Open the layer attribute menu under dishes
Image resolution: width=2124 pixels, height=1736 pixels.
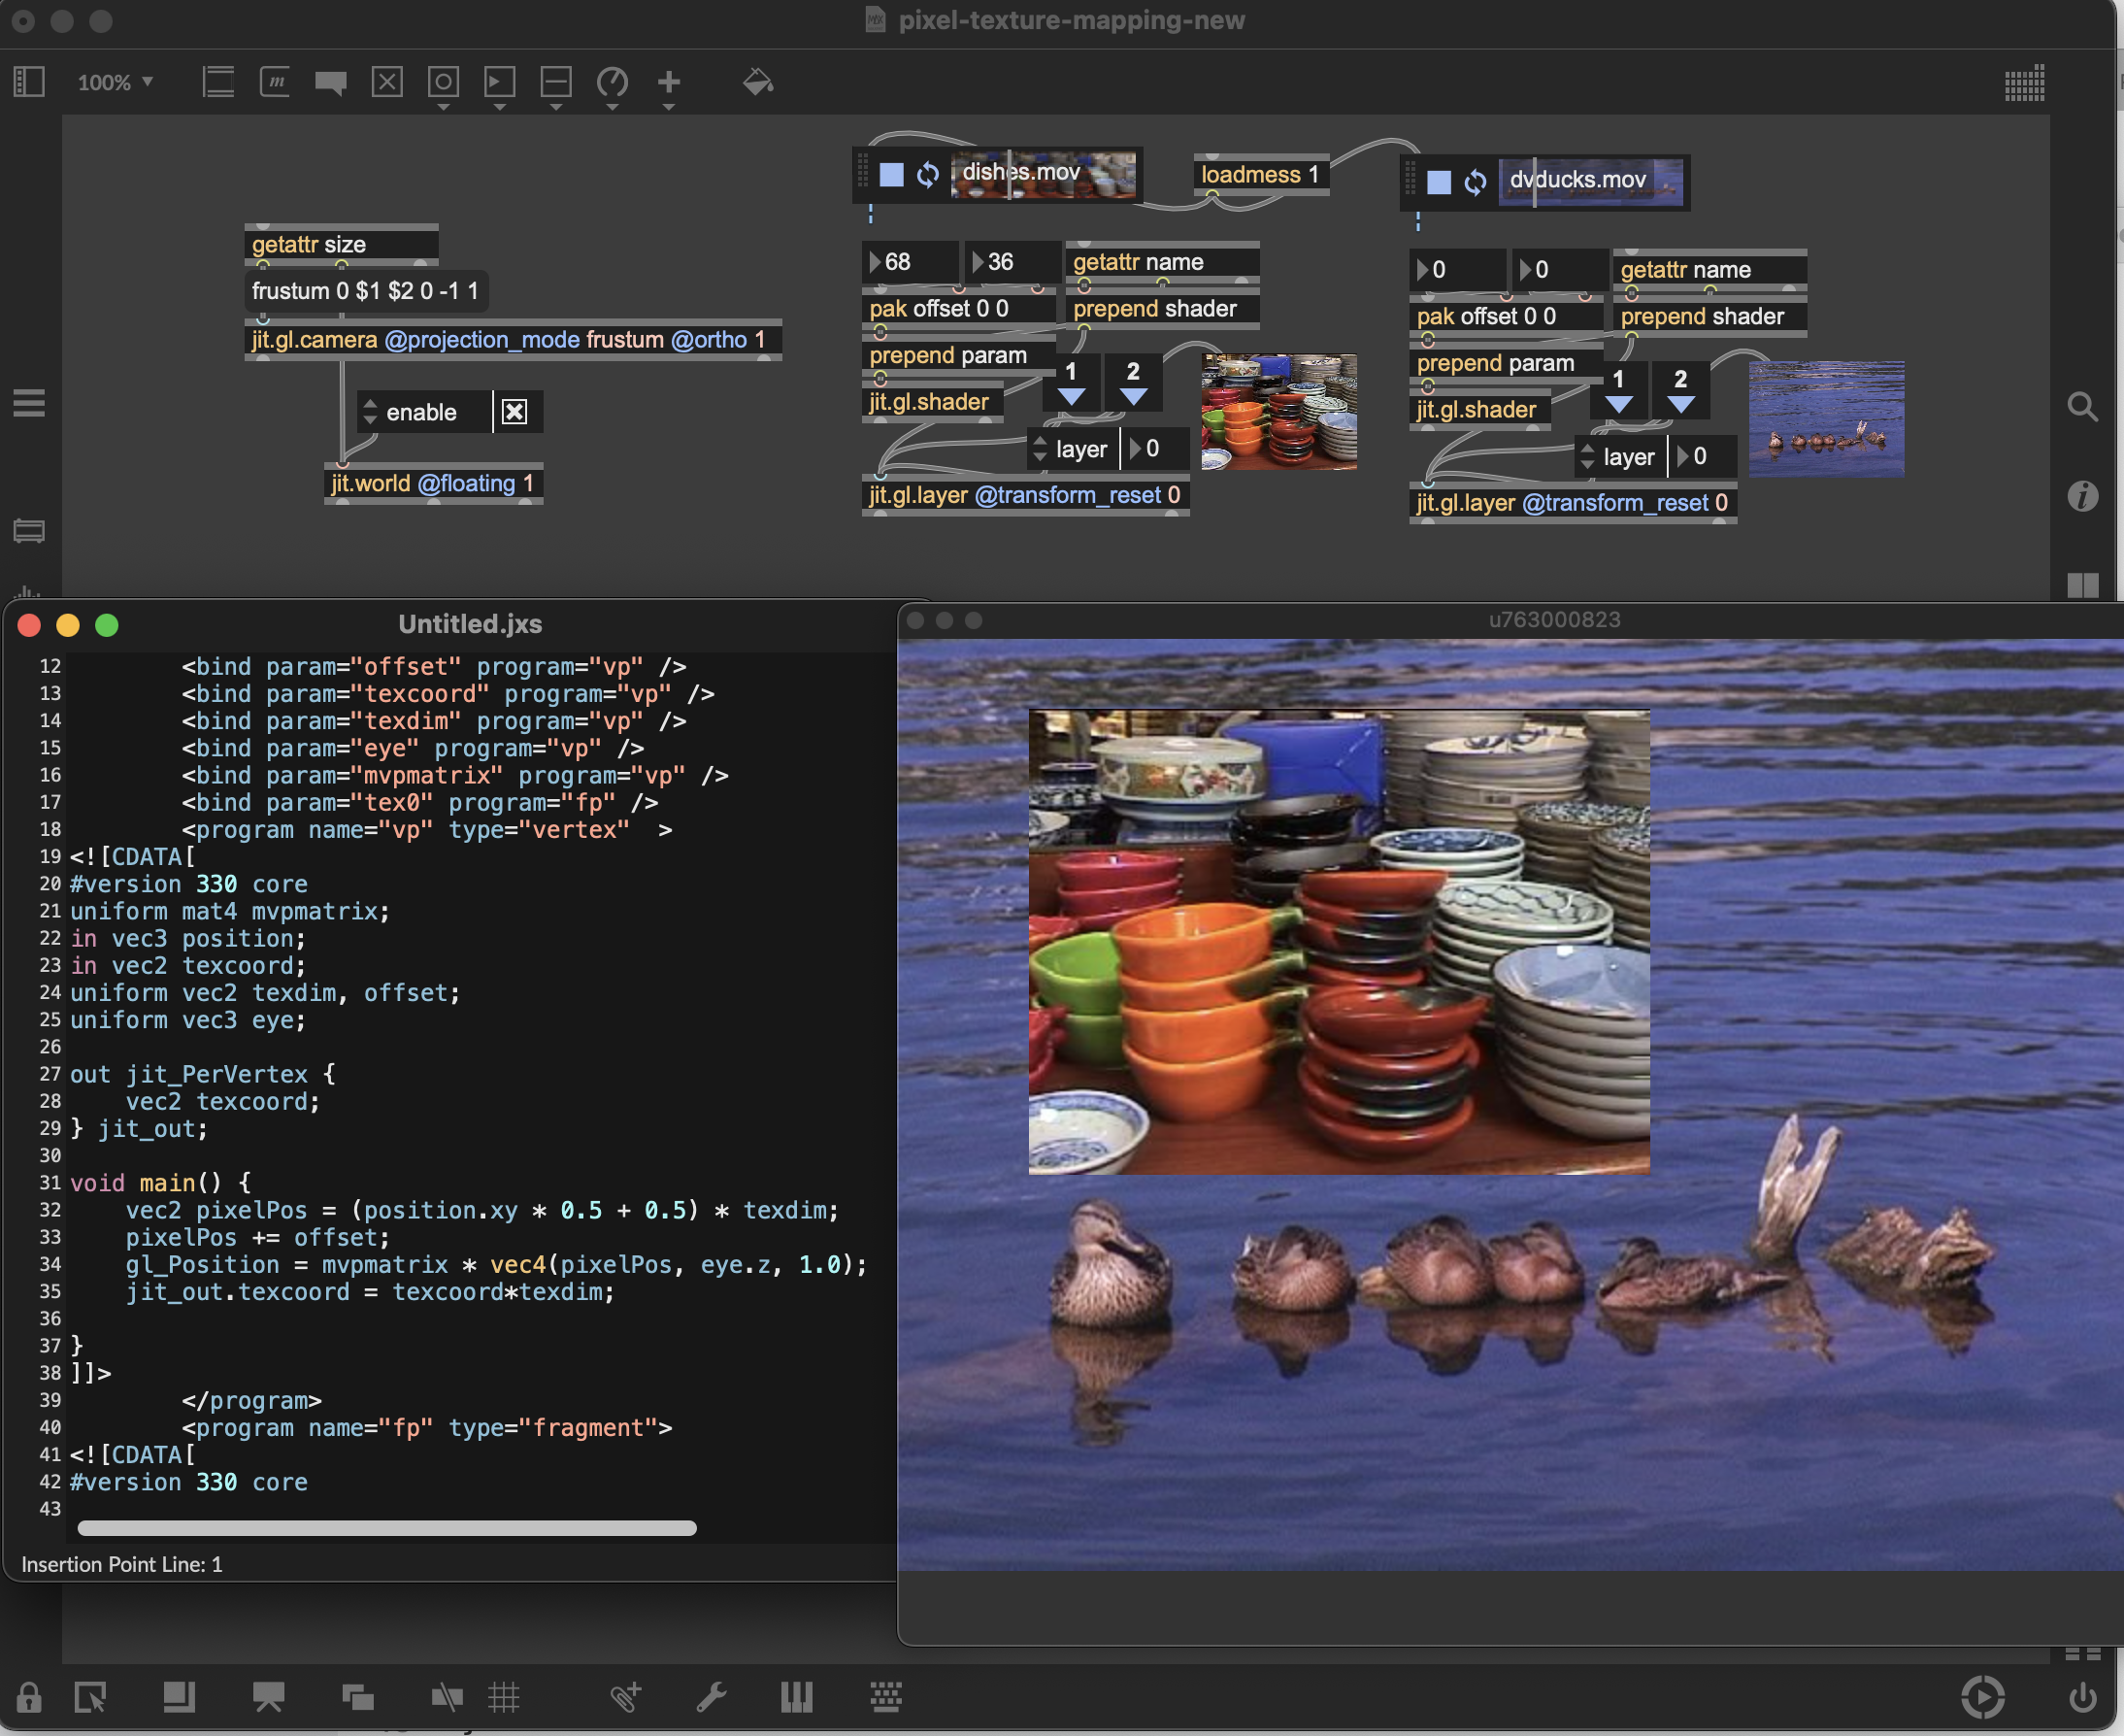(x=1040, y=449)
